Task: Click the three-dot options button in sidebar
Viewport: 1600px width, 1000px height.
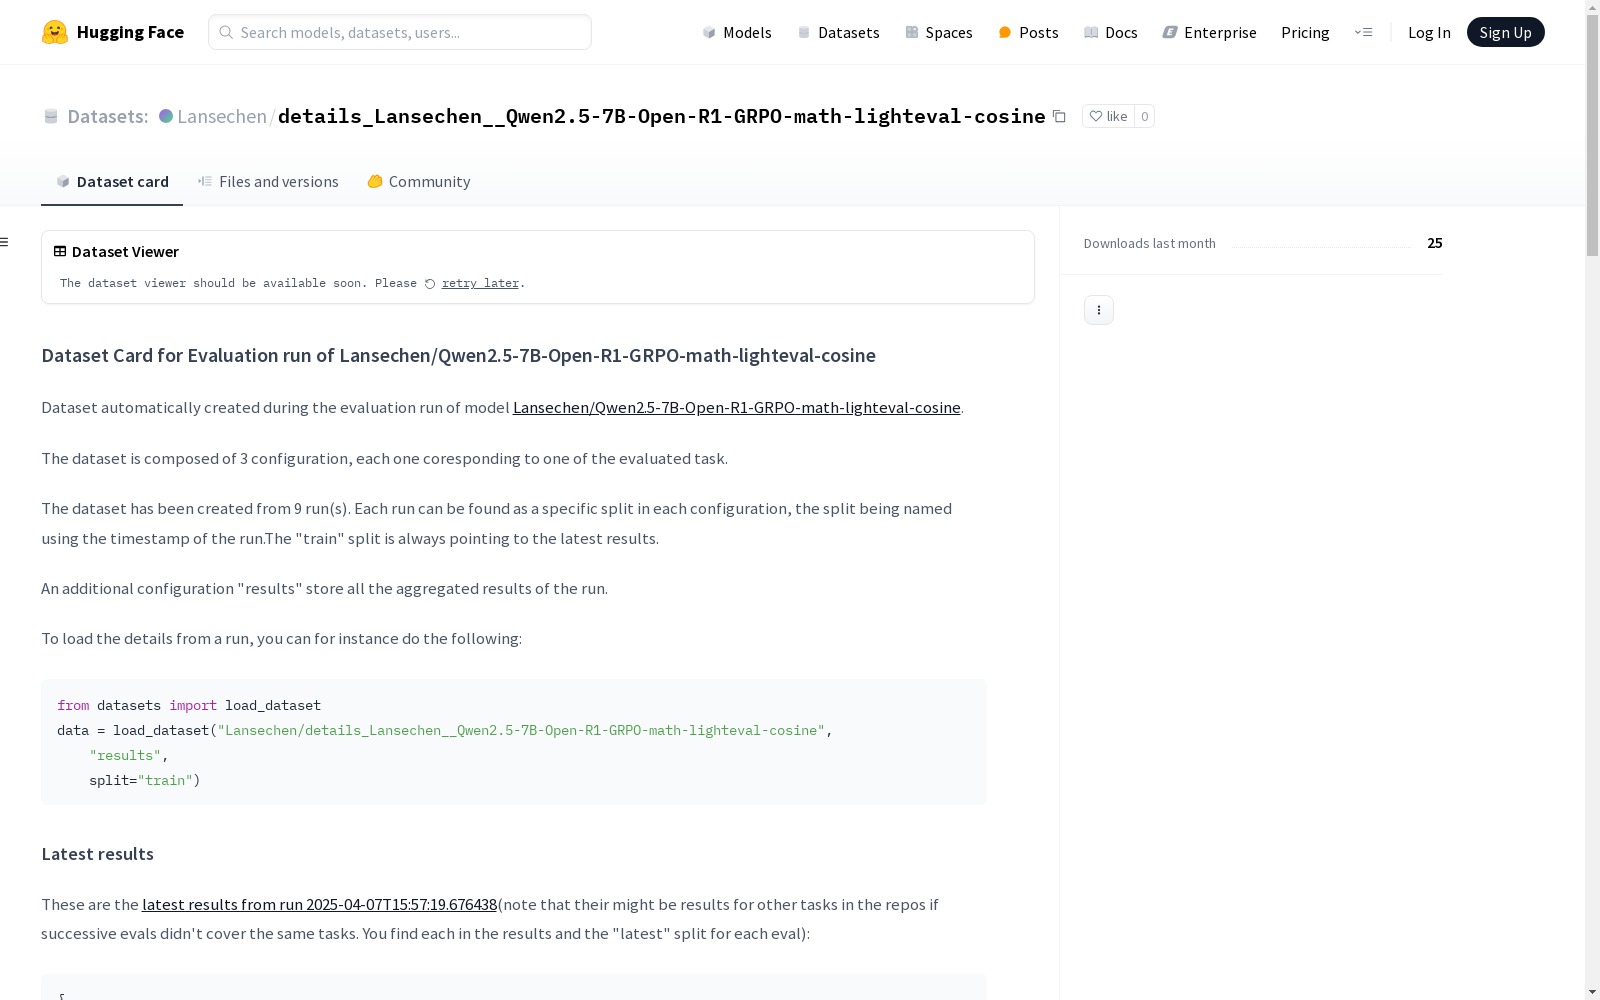Action: tap(1099, 310)
